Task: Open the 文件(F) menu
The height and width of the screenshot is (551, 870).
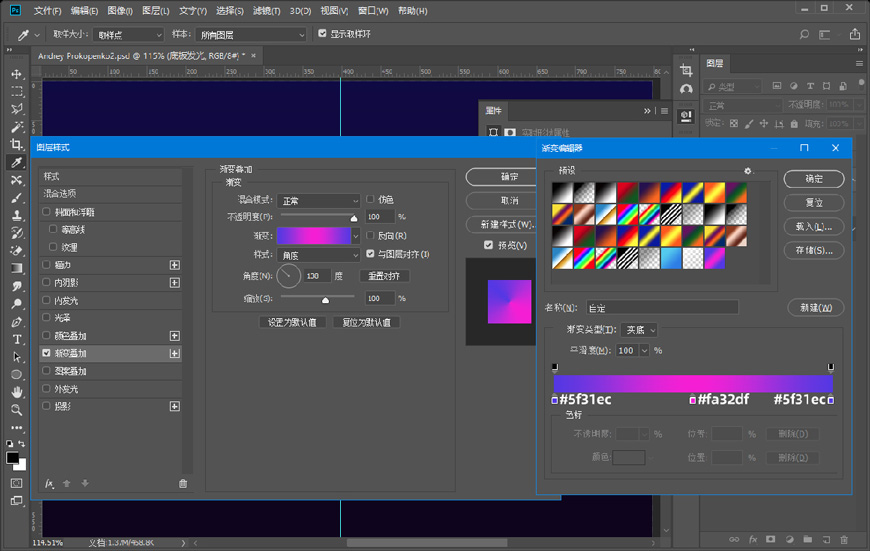Action: tap(47, 11)
